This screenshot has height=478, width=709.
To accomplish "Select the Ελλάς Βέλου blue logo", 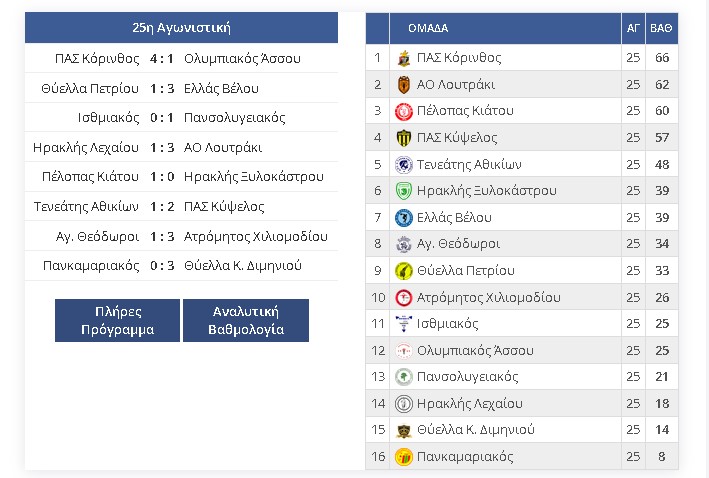I will (x=403, y=218).
